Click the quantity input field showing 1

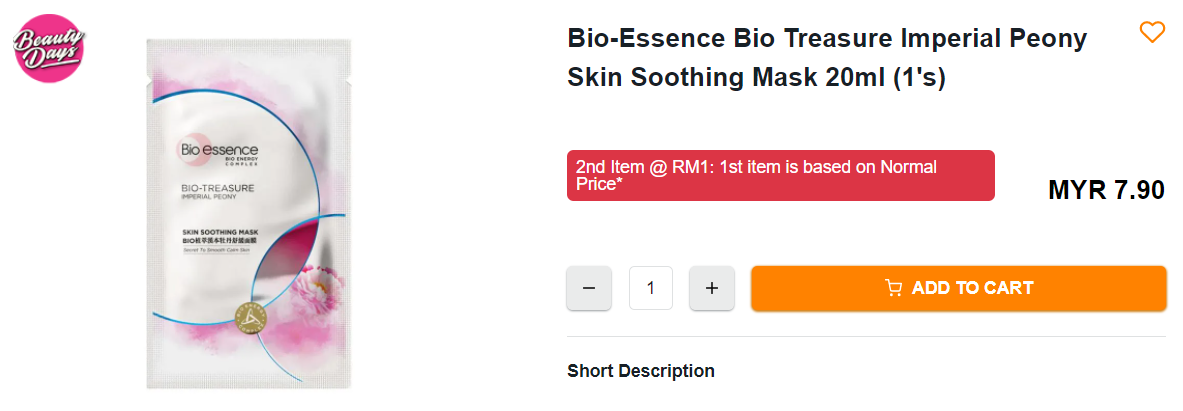(651, 288)
